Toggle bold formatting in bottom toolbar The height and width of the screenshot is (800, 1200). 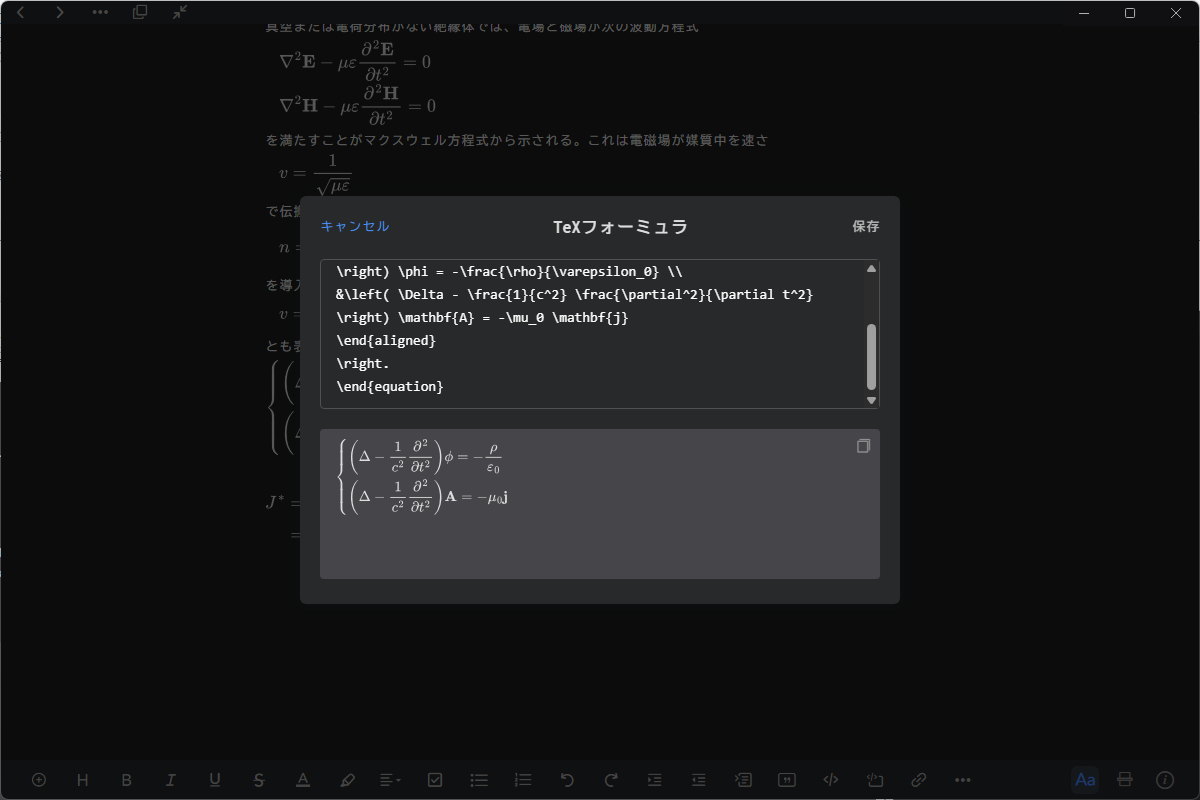coord(126,780)
